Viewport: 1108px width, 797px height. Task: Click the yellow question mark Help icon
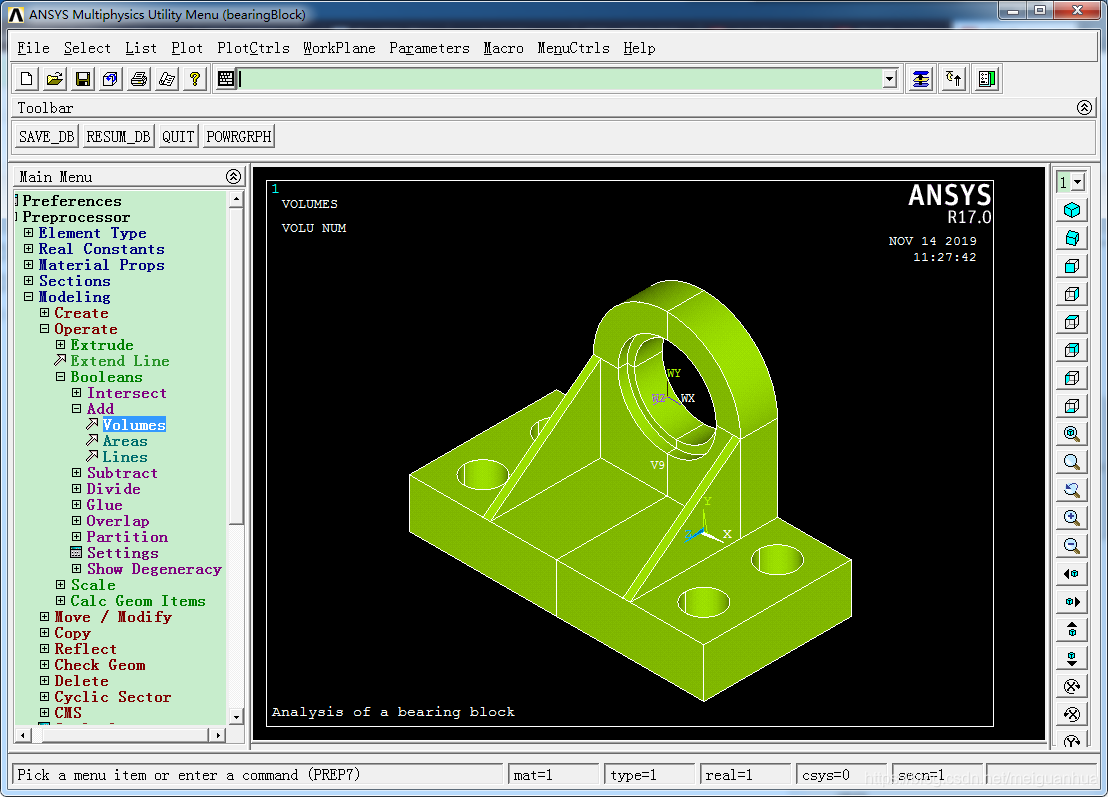coord(195,79)
